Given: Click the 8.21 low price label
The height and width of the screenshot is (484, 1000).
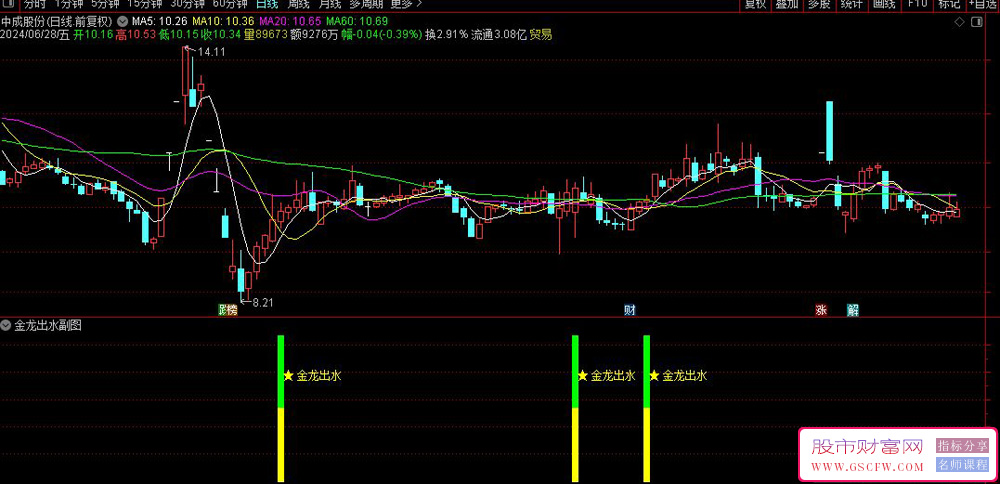Looking at the screenshot, I should 263,302.
